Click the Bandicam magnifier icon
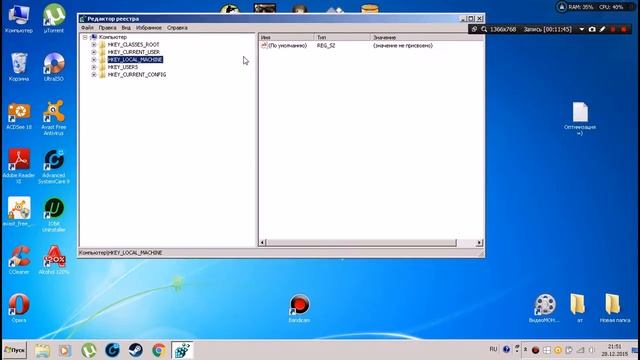 (x=484, y=29)
